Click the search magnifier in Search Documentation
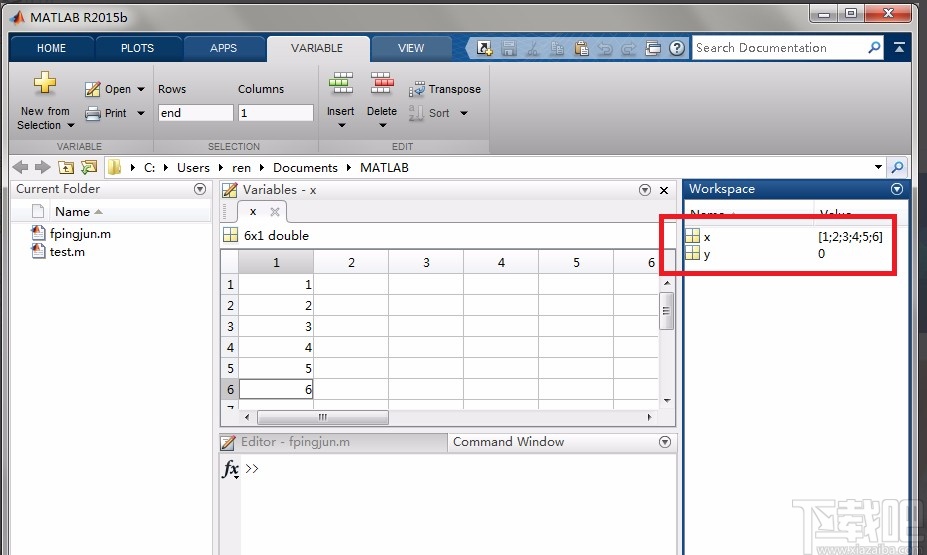Image resolution: width=927 pixels, height=555 pixels. click(x=874, y=47)
